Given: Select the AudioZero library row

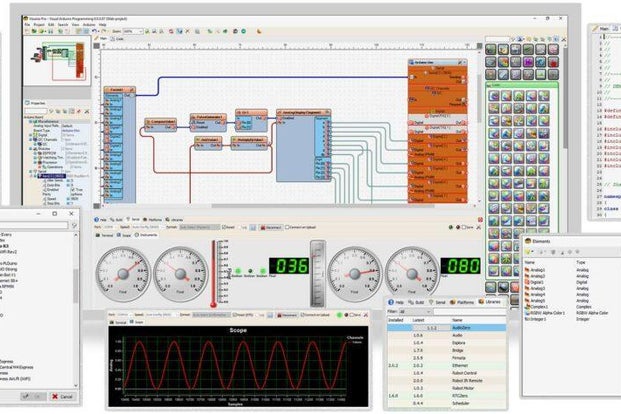Looking at the screenshot, I should point(446,328).
